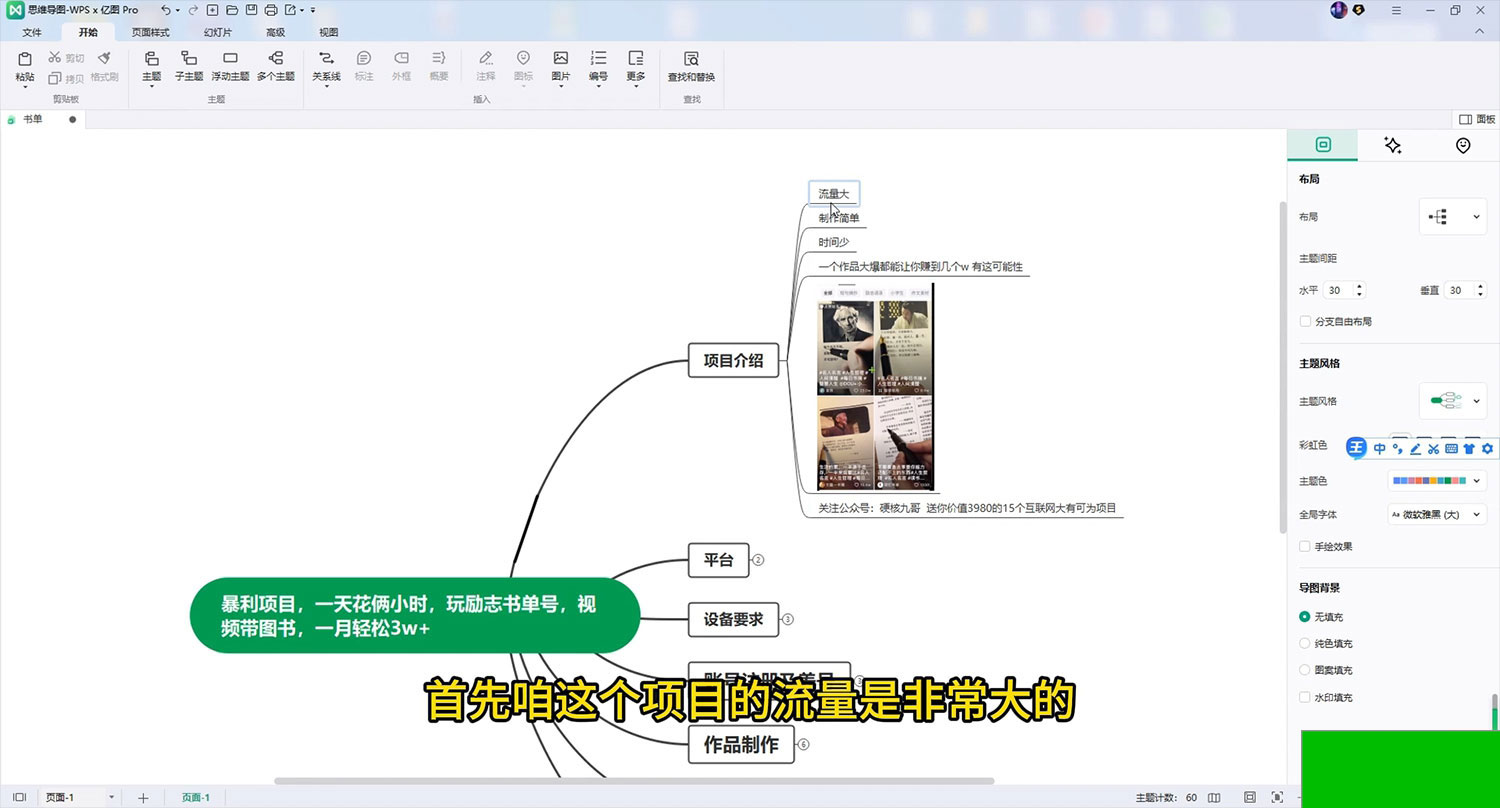
Task: Enable 分支自由布局 checkbox
Action: point(1305,322)
